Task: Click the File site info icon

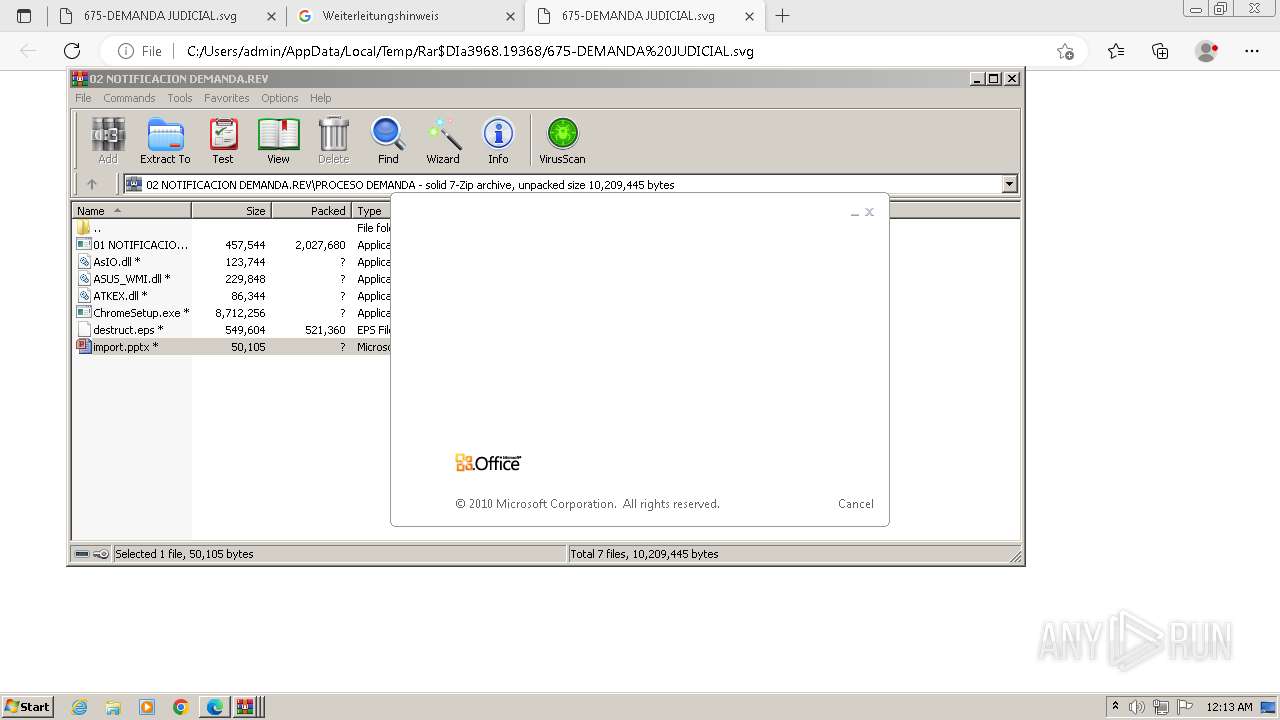Action: click(139, 51)
